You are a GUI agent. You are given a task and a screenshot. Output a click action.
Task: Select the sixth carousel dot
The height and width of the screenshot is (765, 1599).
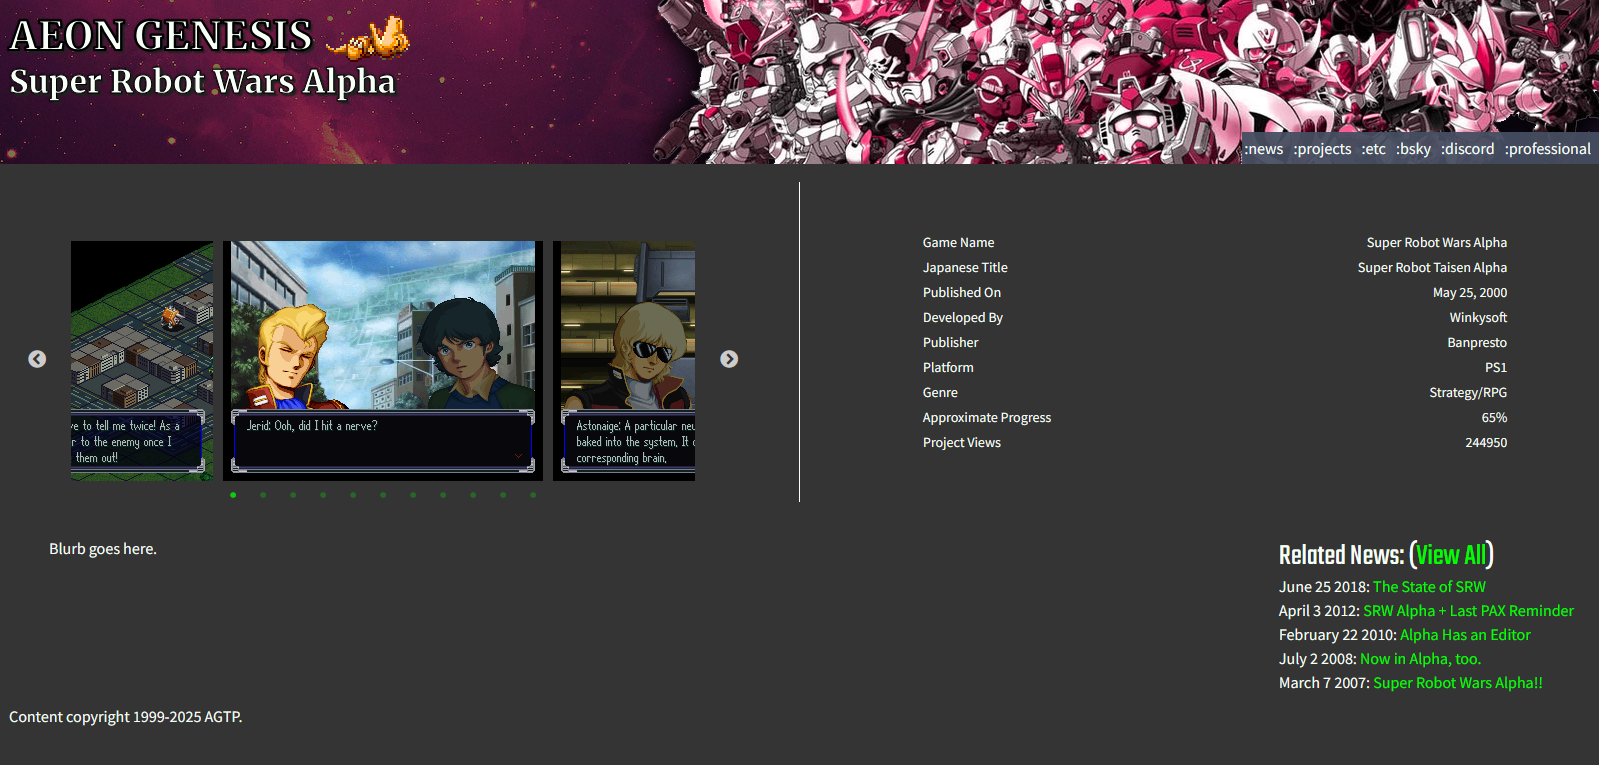[x=383, y=495]
